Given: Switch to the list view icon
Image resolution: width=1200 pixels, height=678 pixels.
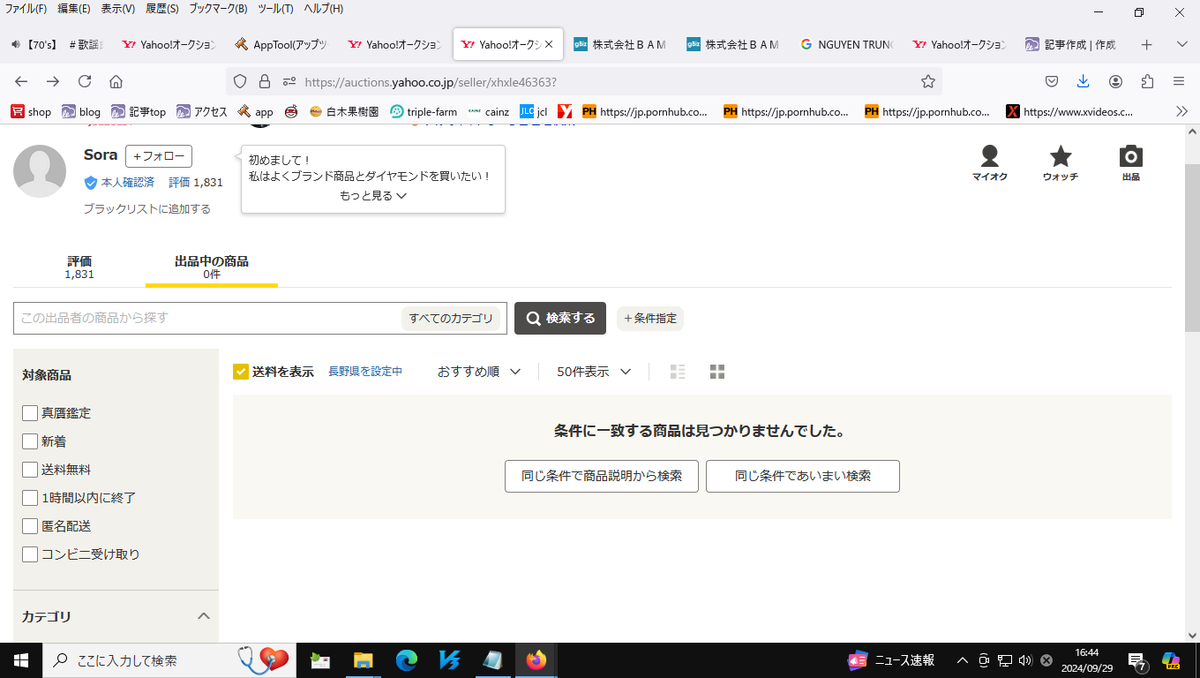Looking at the screenshot, I should 677,372.
